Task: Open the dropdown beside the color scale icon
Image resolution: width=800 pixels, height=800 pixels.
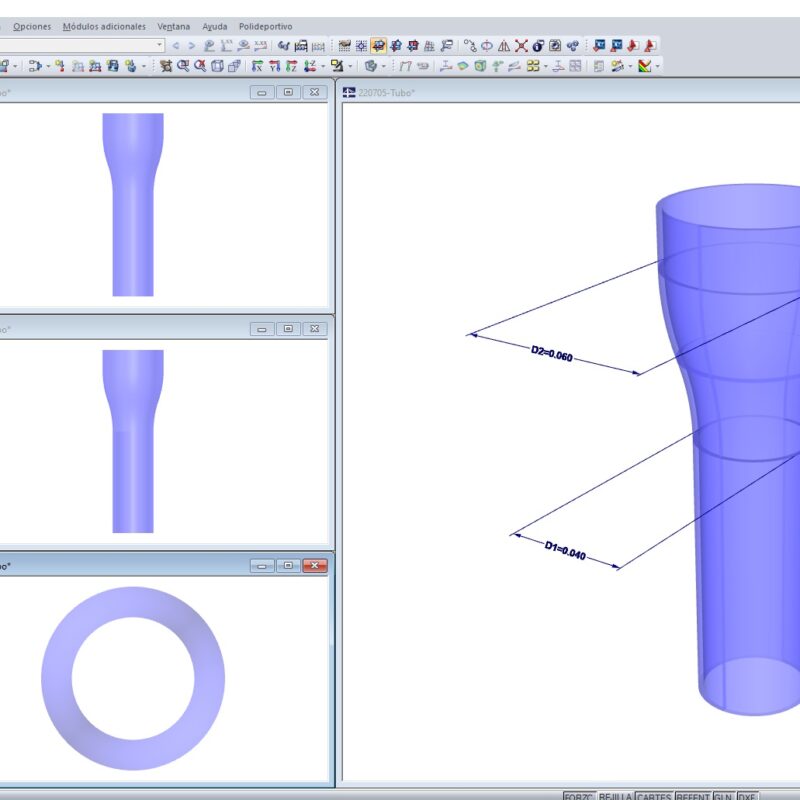Action: click(x=657, y=66)
